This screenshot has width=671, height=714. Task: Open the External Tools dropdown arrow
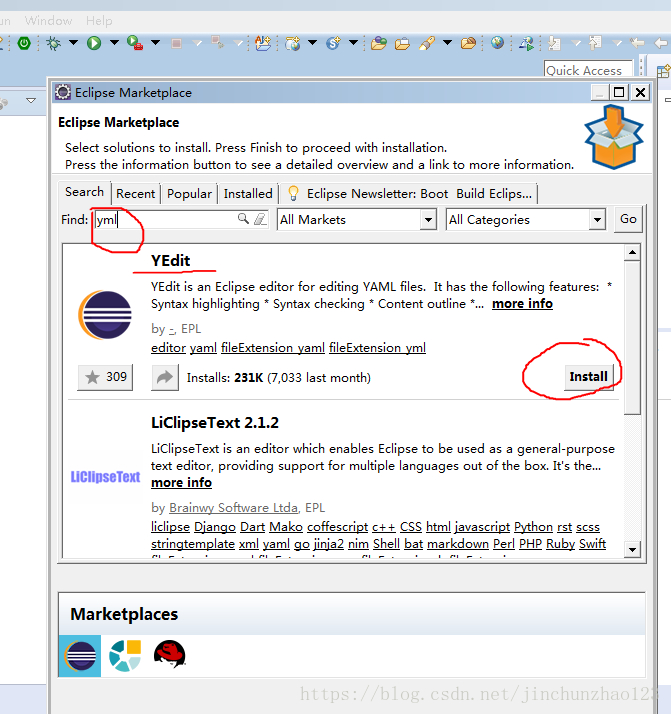click(x=156, y=43)
